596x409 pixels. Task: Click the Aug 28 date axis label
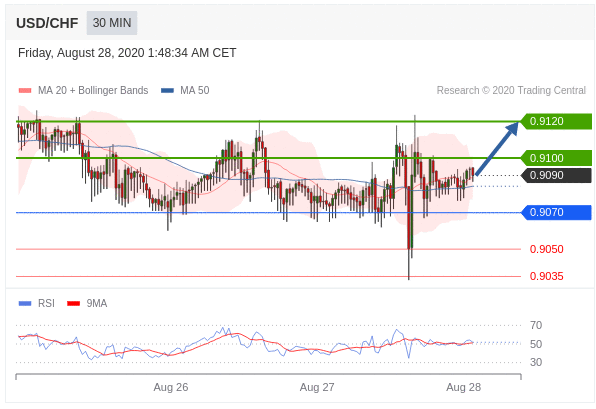[463, 387]
